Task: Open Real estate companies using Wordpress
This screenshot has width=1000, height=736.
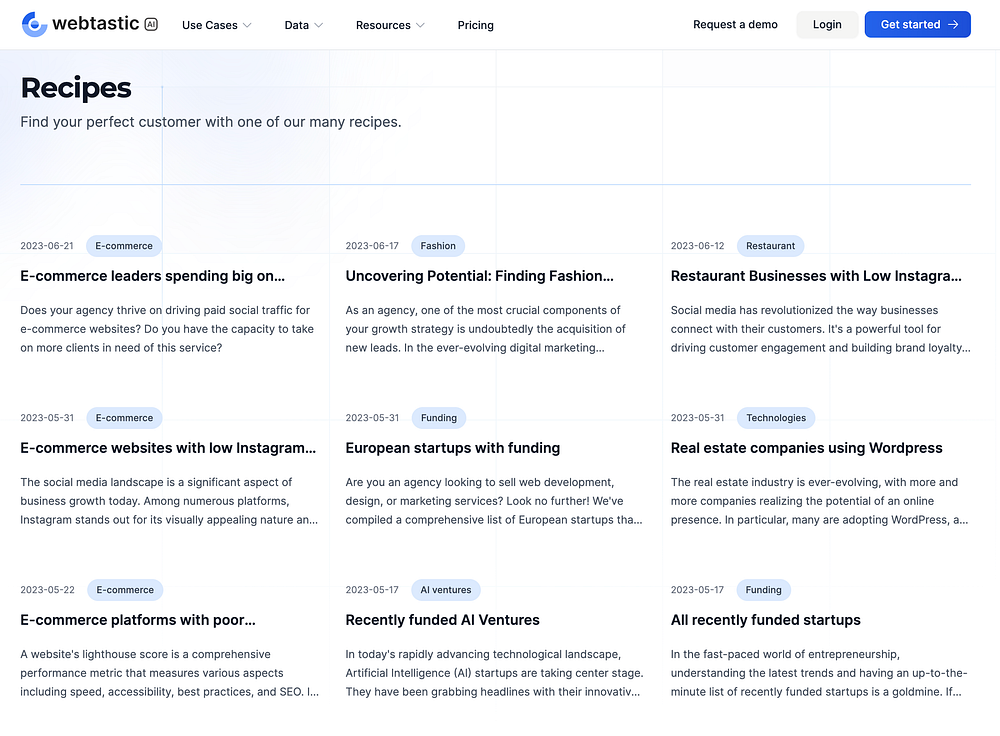Action: [807, 448]
